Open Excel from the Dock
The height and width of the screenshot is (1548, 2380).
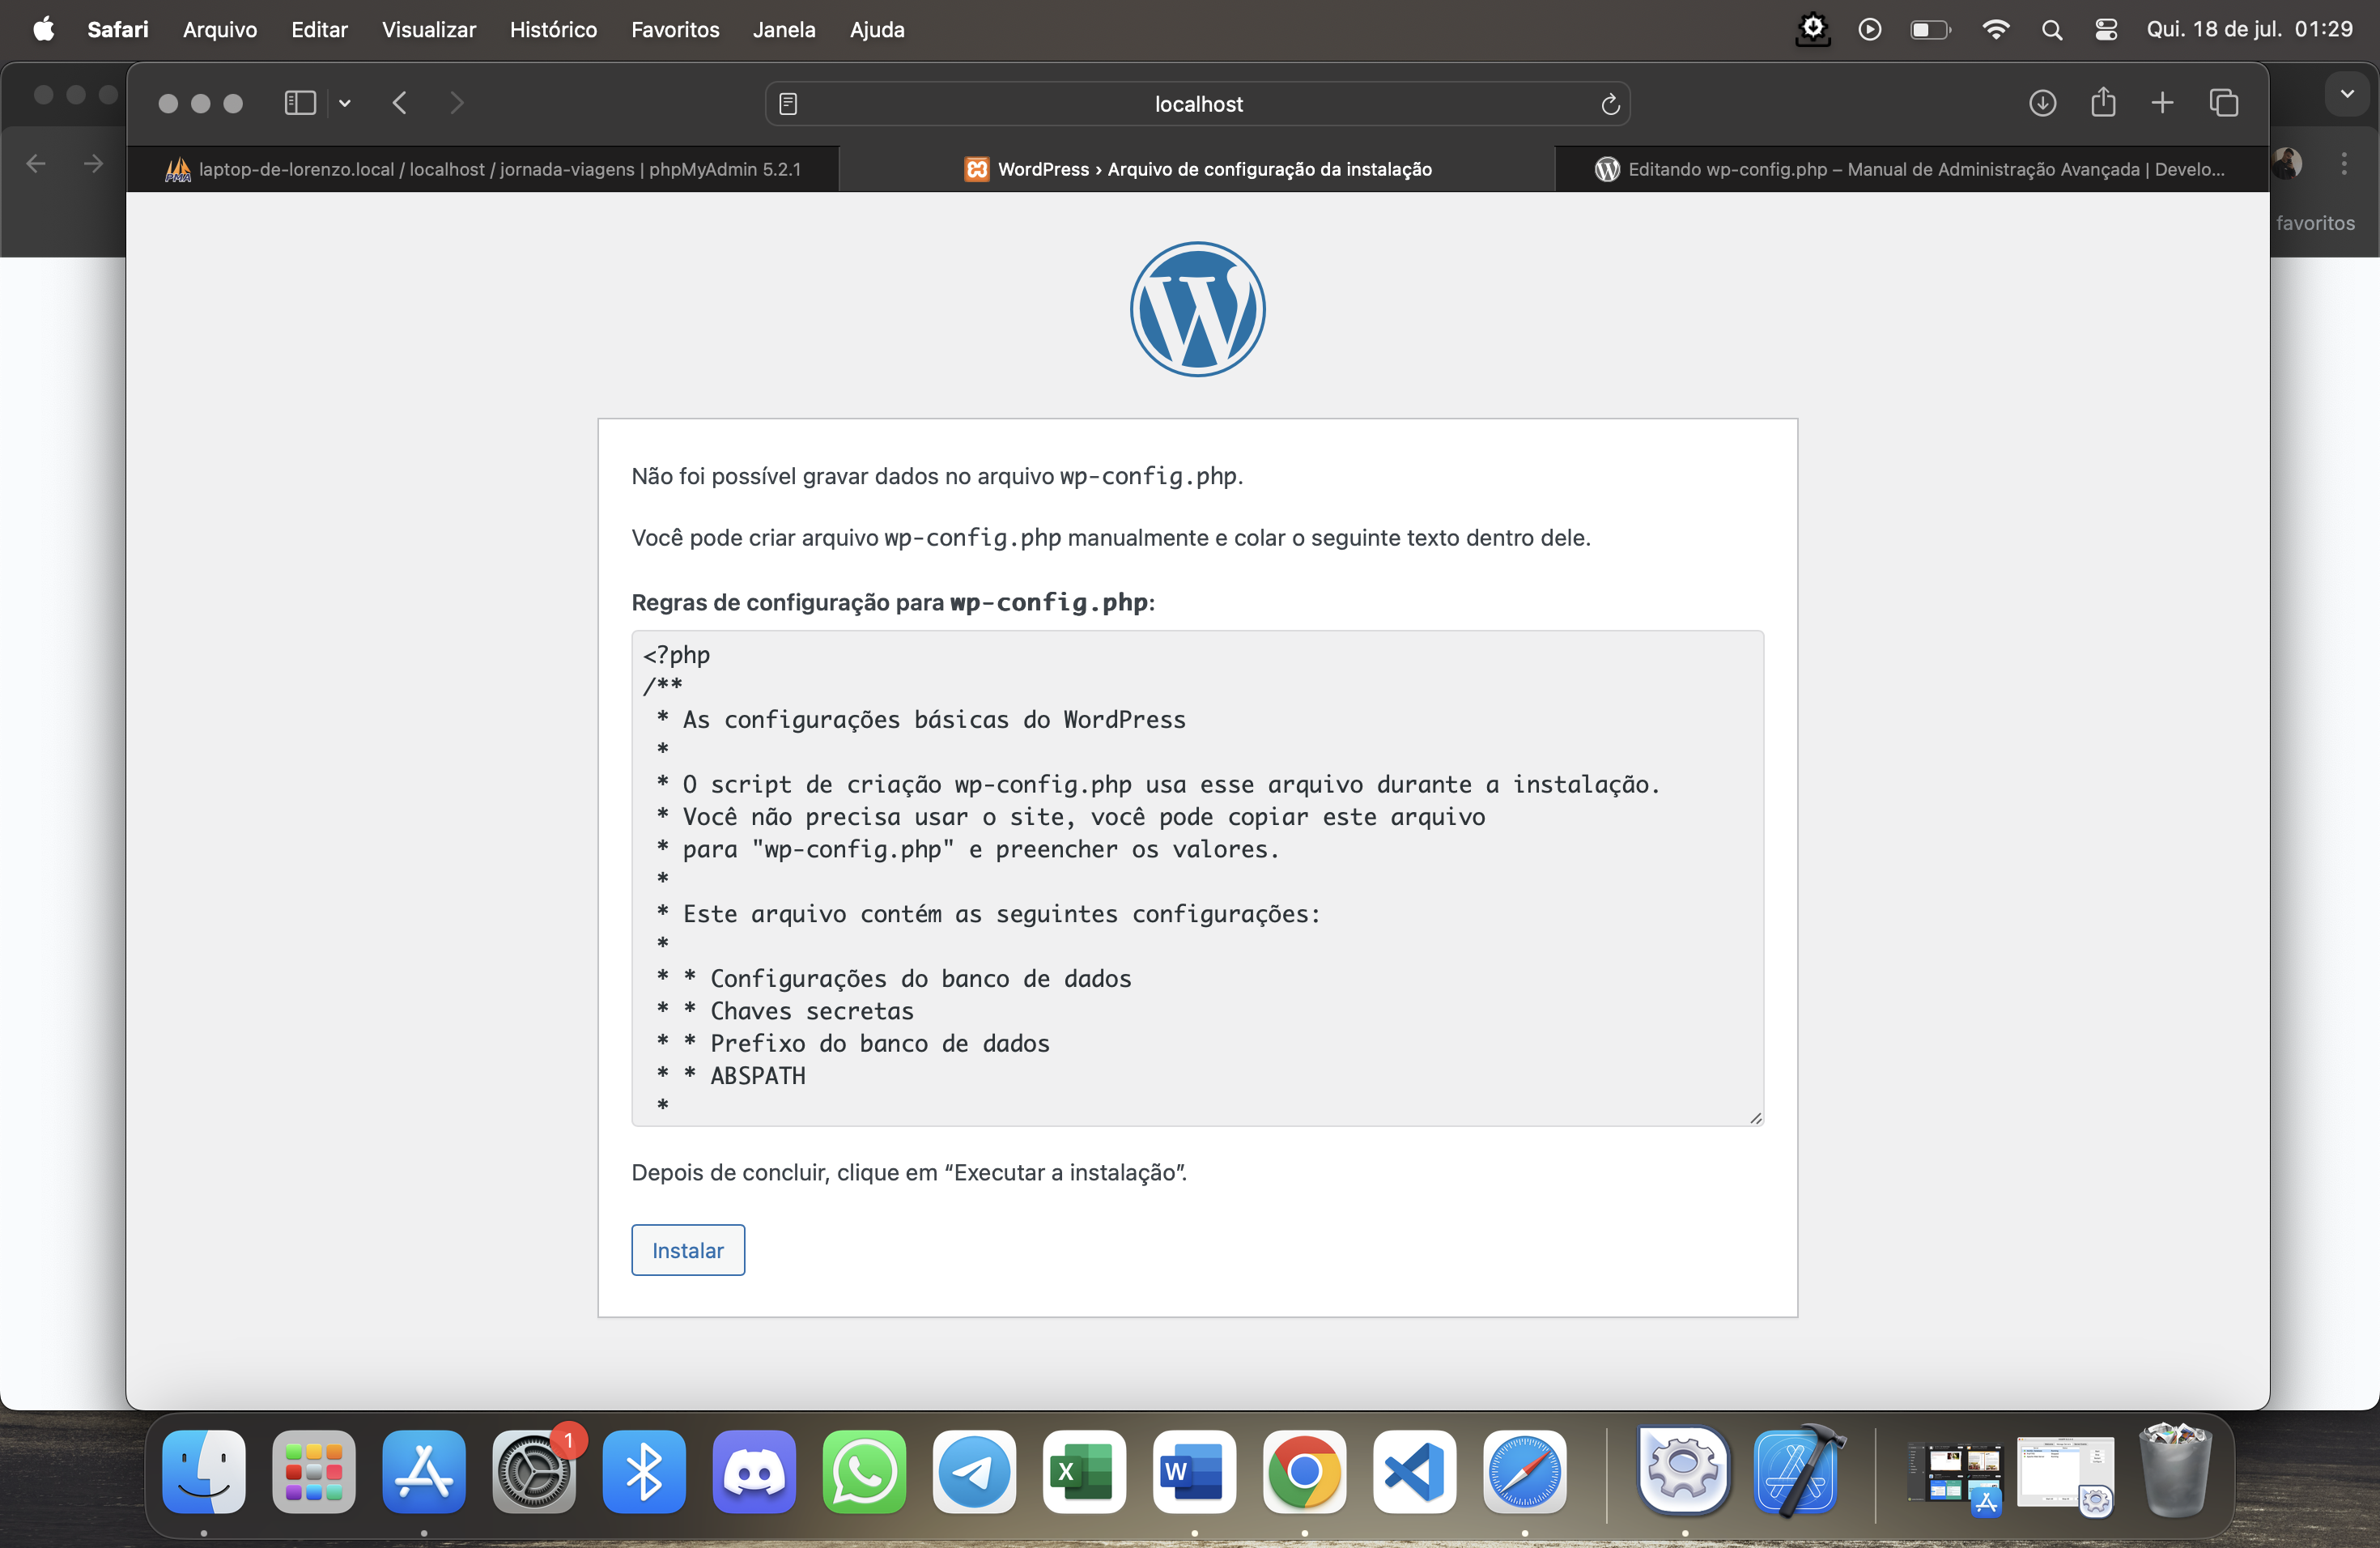[x=1084, y=1471]
